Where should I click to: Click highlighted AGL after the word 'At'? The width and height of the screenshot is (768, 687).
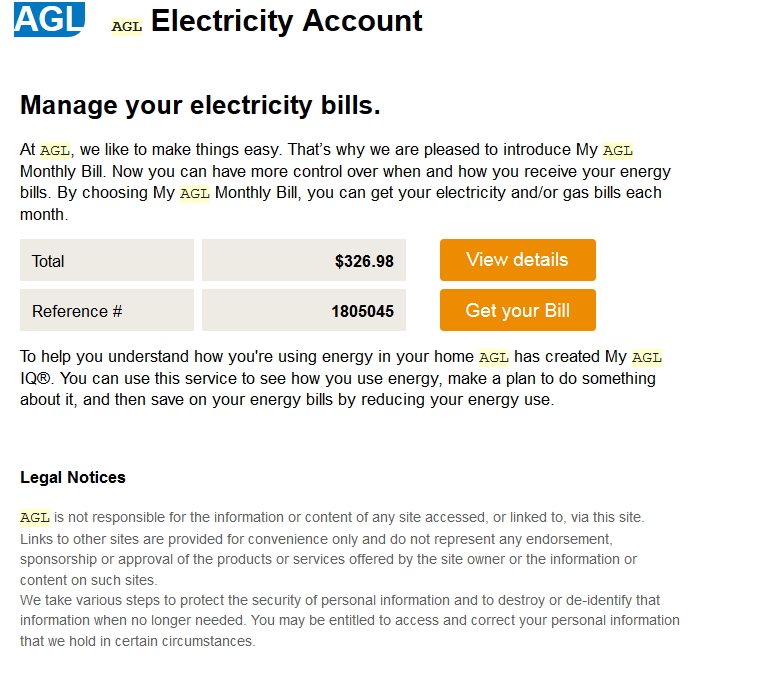55,151
